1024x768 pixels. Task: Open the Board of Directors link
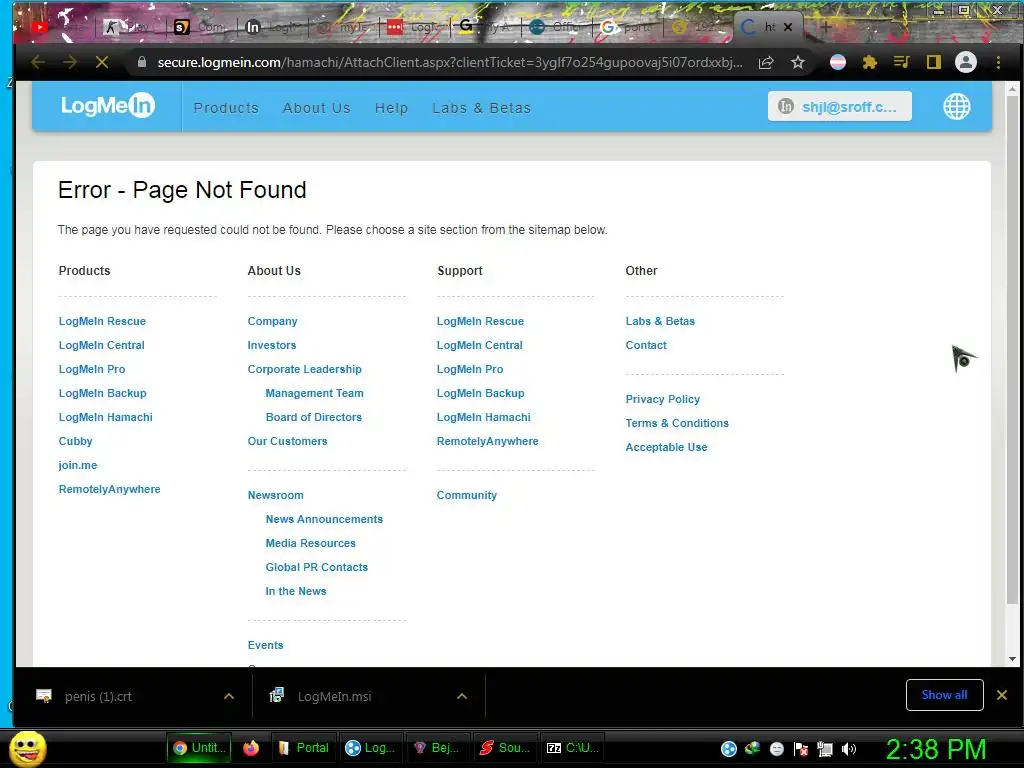pos(313,417)
